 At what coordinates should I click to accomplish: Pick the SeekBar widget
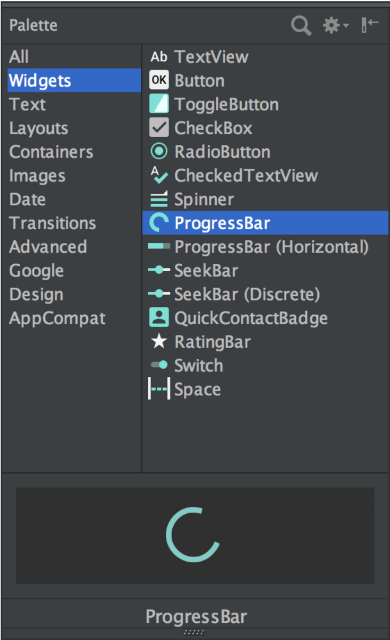[x=193, y=270]
